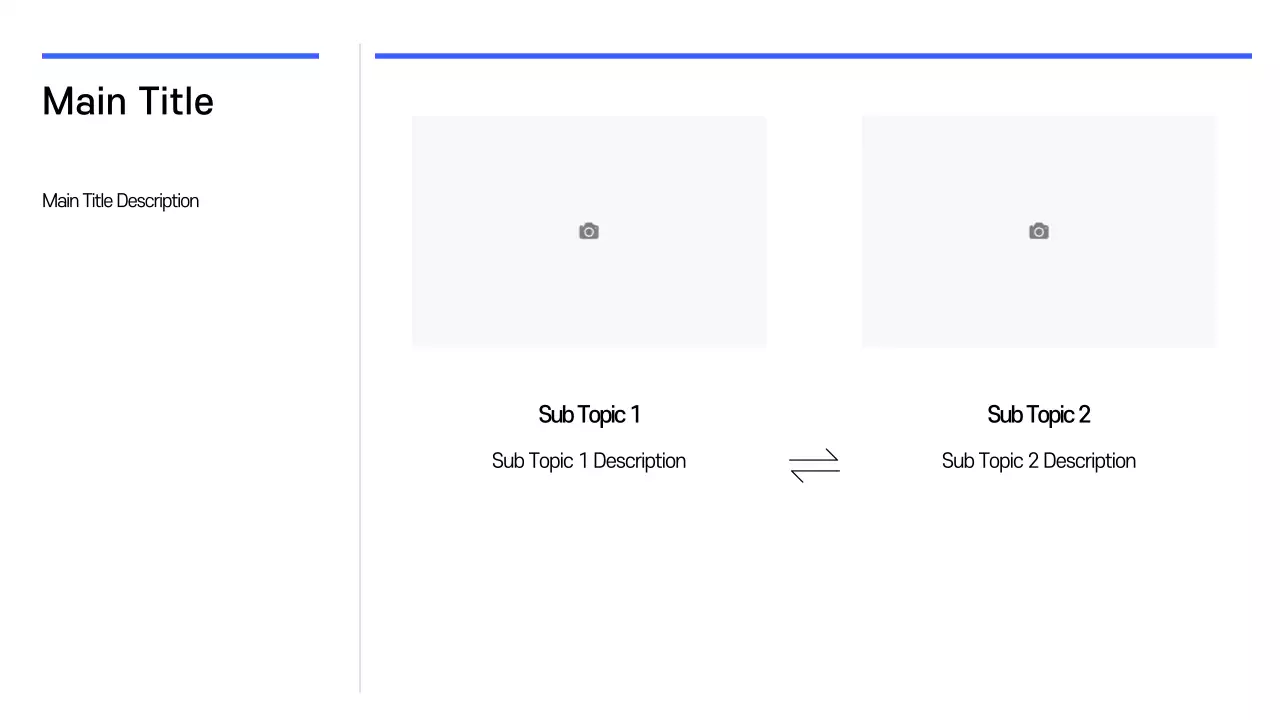Select the large Main Title heading
This screenshot has width=1280, height=720.
(128, 102)
